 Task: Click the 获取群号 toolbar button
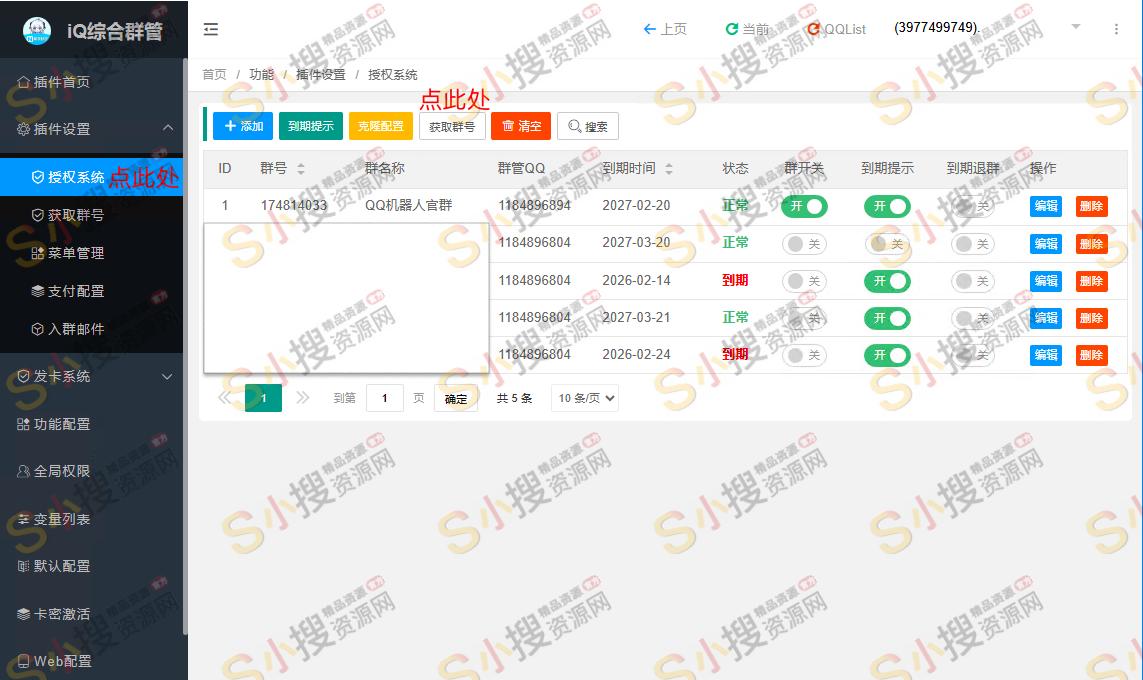point(452,126)
